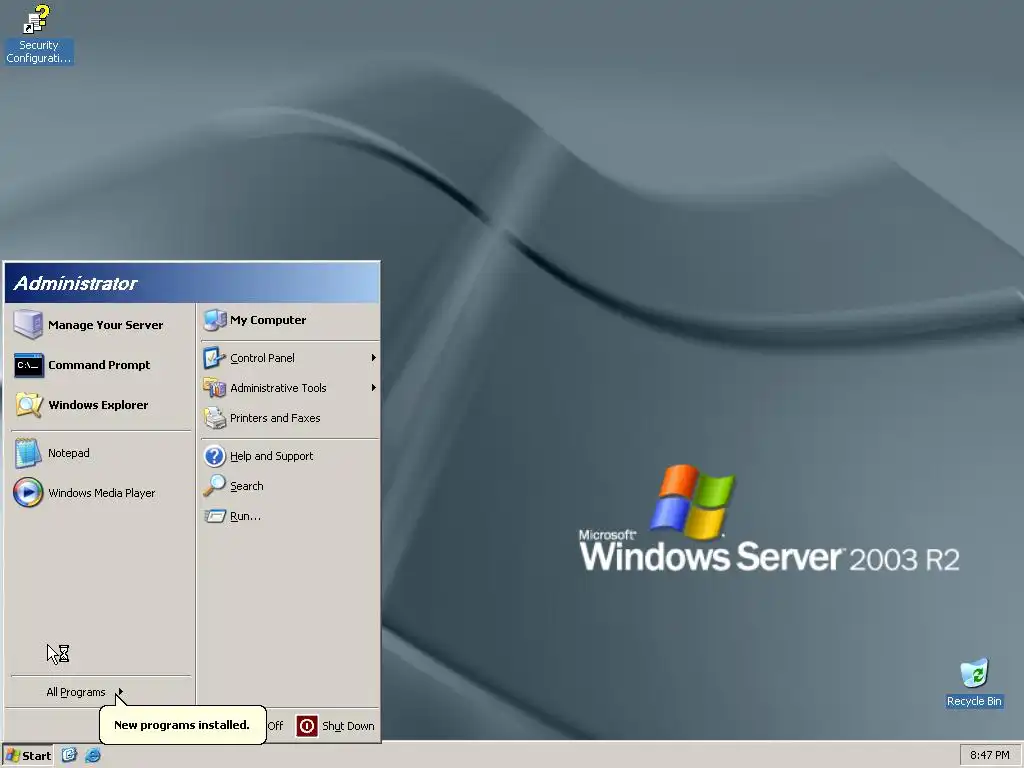Click the Start button
The image size is (1024, 768).
point(27,756)
